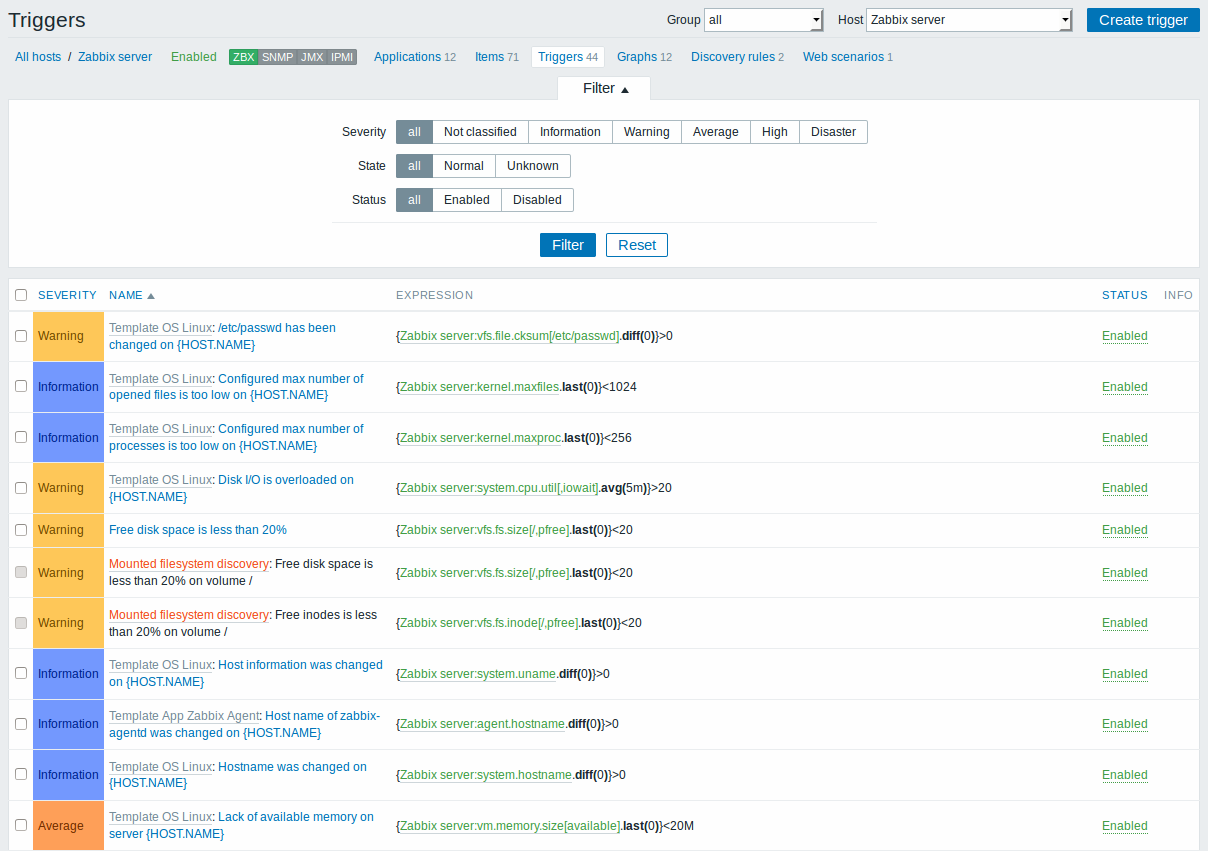Collapse the Filter panel
Viewport: 1208px width, 851px height.
pyautogui.click(x=605, y=88)
